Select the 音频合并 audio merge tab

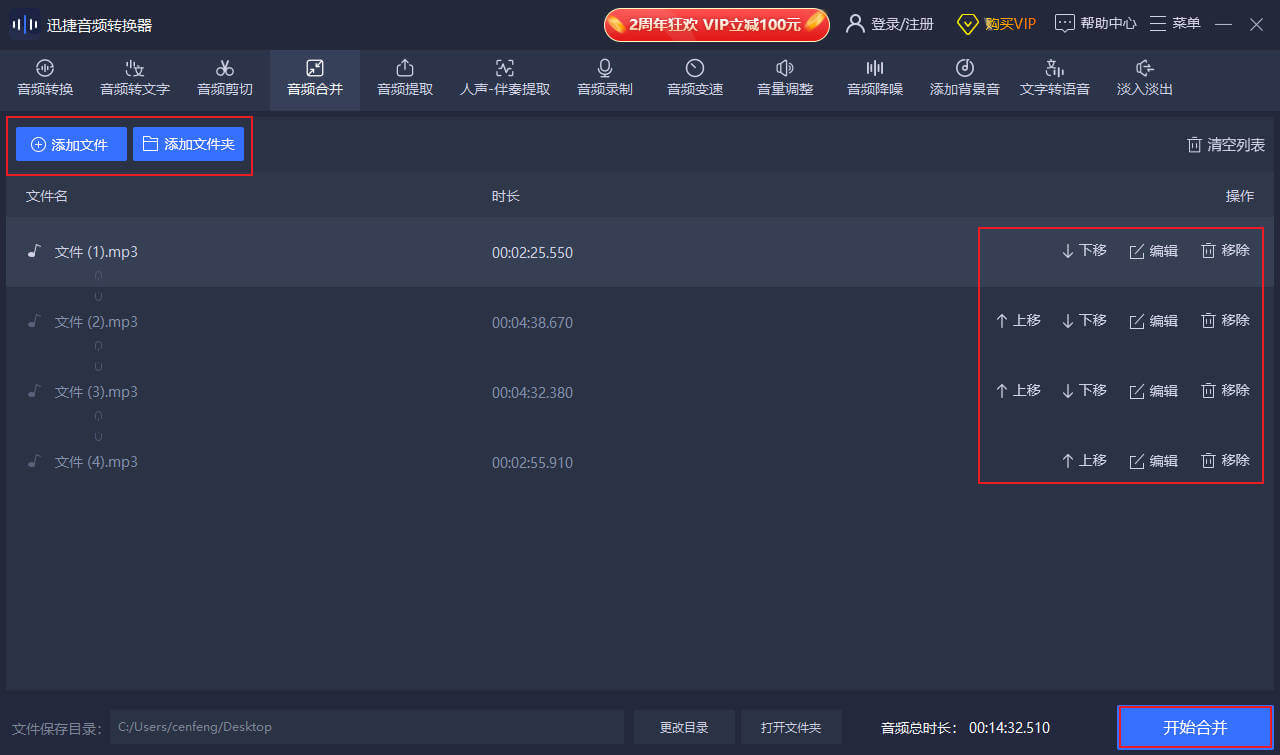pyautogui.click(x=315, y=79)
